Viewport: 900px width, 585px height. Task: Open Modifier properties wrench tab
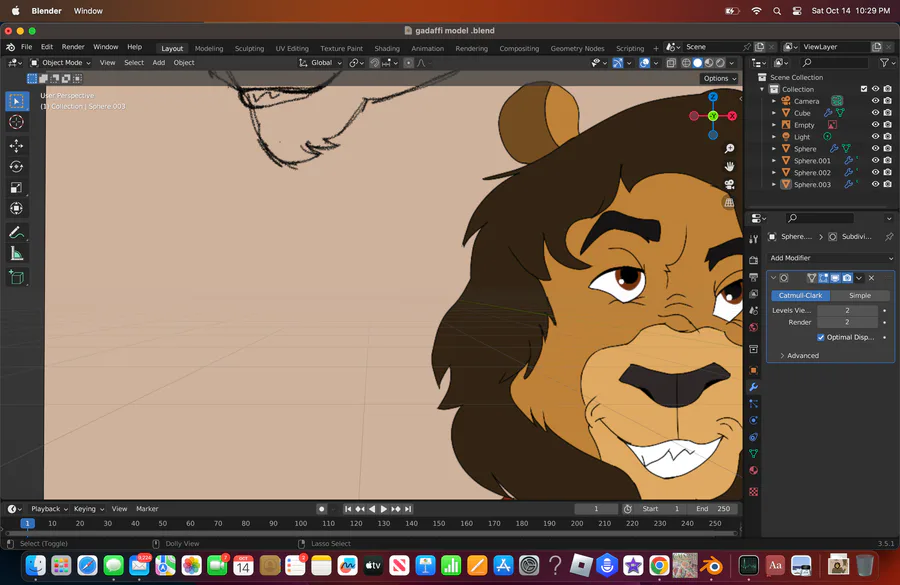[754, 387]
